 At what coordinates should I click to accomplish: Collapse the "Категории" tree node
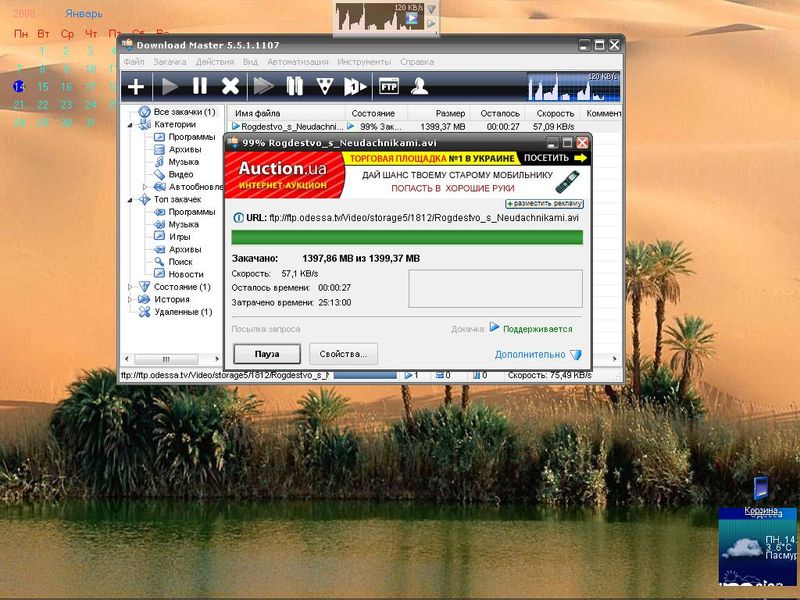(x=130, y=125)
